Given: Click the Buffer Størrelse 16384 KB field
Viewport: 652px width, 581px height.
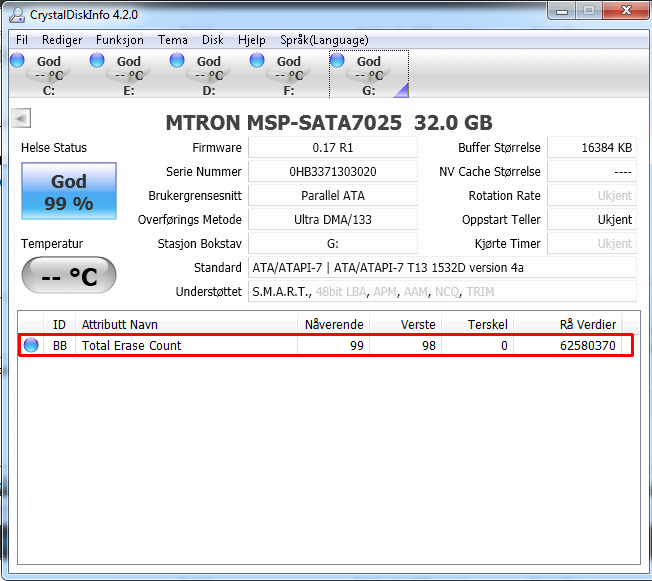Looking at the screenshot, I should pyautogui.click(x=592, y=148).
